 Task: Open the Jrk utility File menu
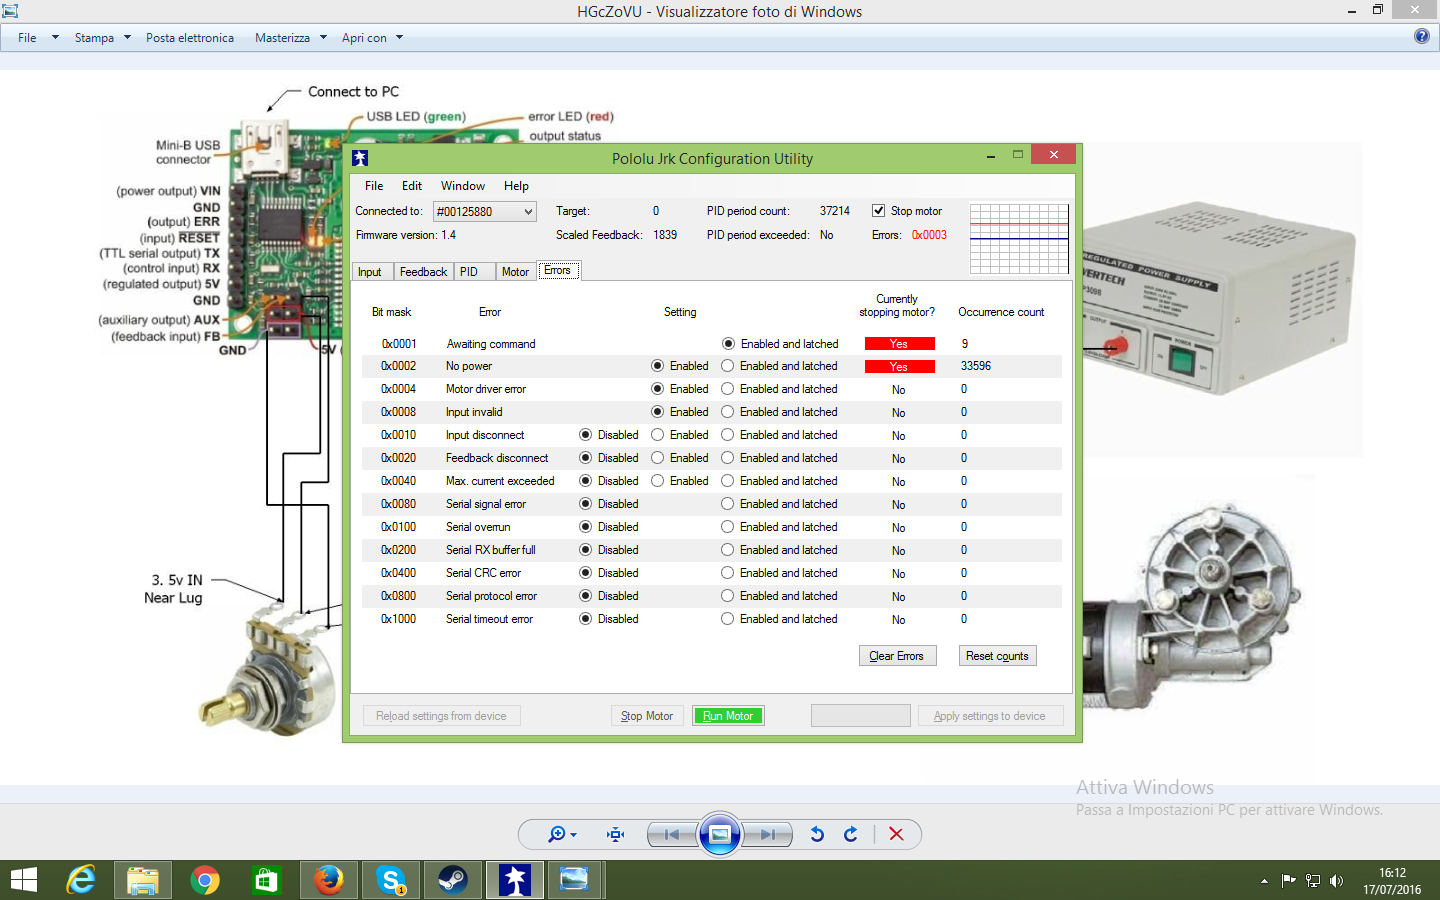[374, 186]
